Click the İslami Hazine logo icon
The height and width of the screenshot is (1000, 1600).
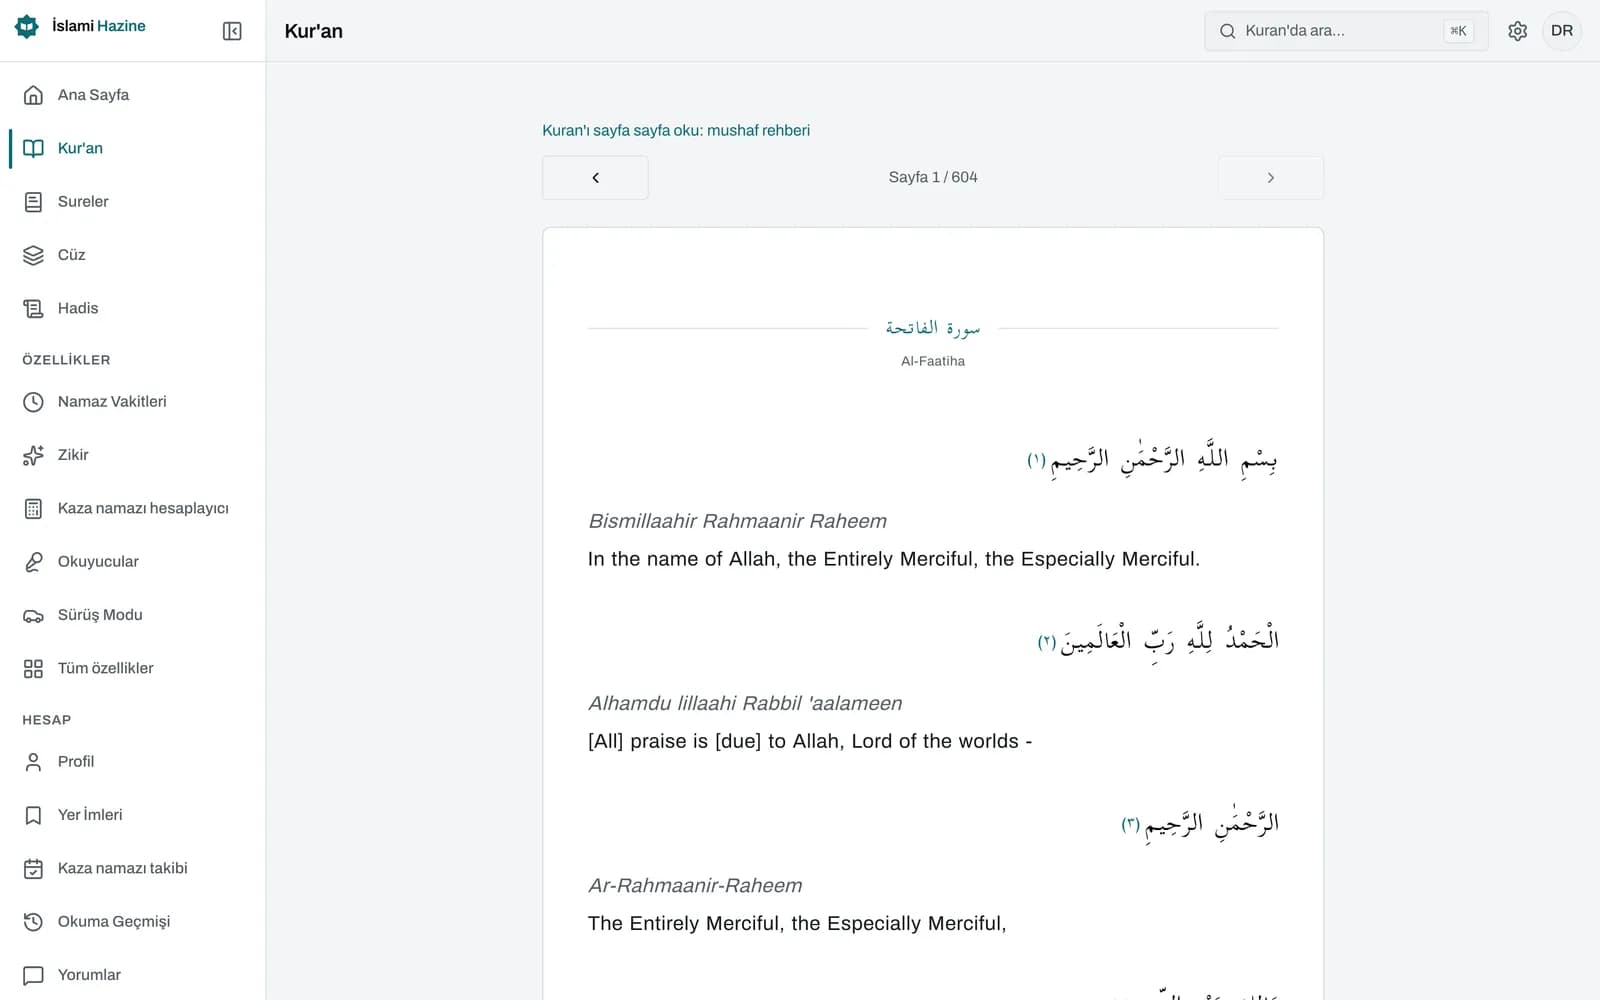pyautogui.click(x=27, y=27)
